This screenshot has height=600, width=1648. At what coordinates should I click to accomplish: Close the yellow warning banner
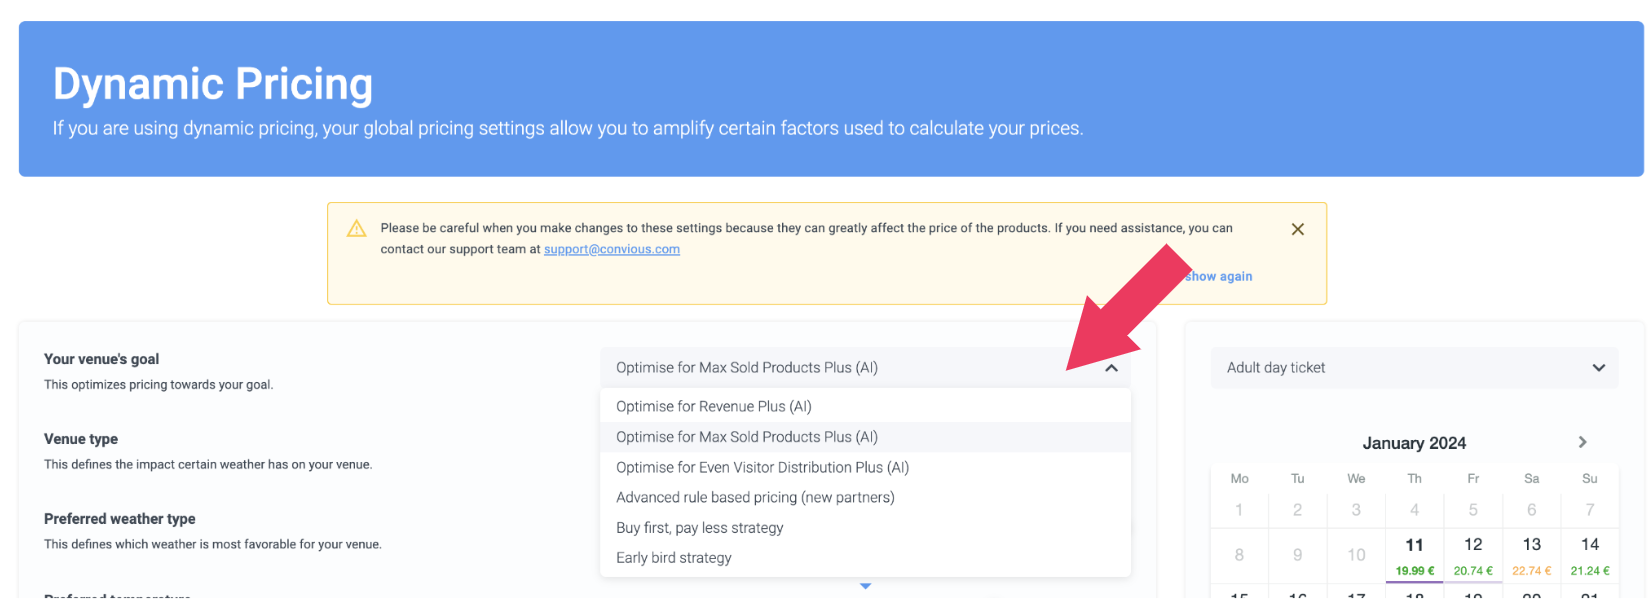1297,229
